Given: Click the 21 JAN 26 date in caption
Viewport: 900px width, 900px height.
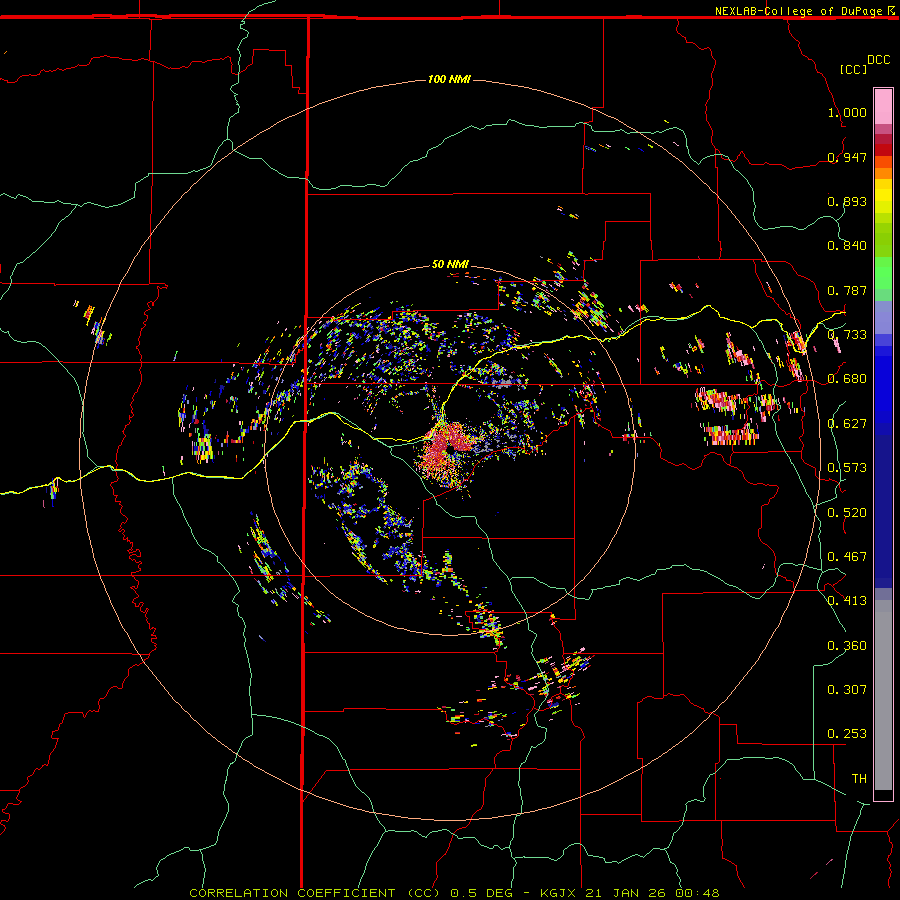Looking at the screenshot, I should (x=625, y=893).
